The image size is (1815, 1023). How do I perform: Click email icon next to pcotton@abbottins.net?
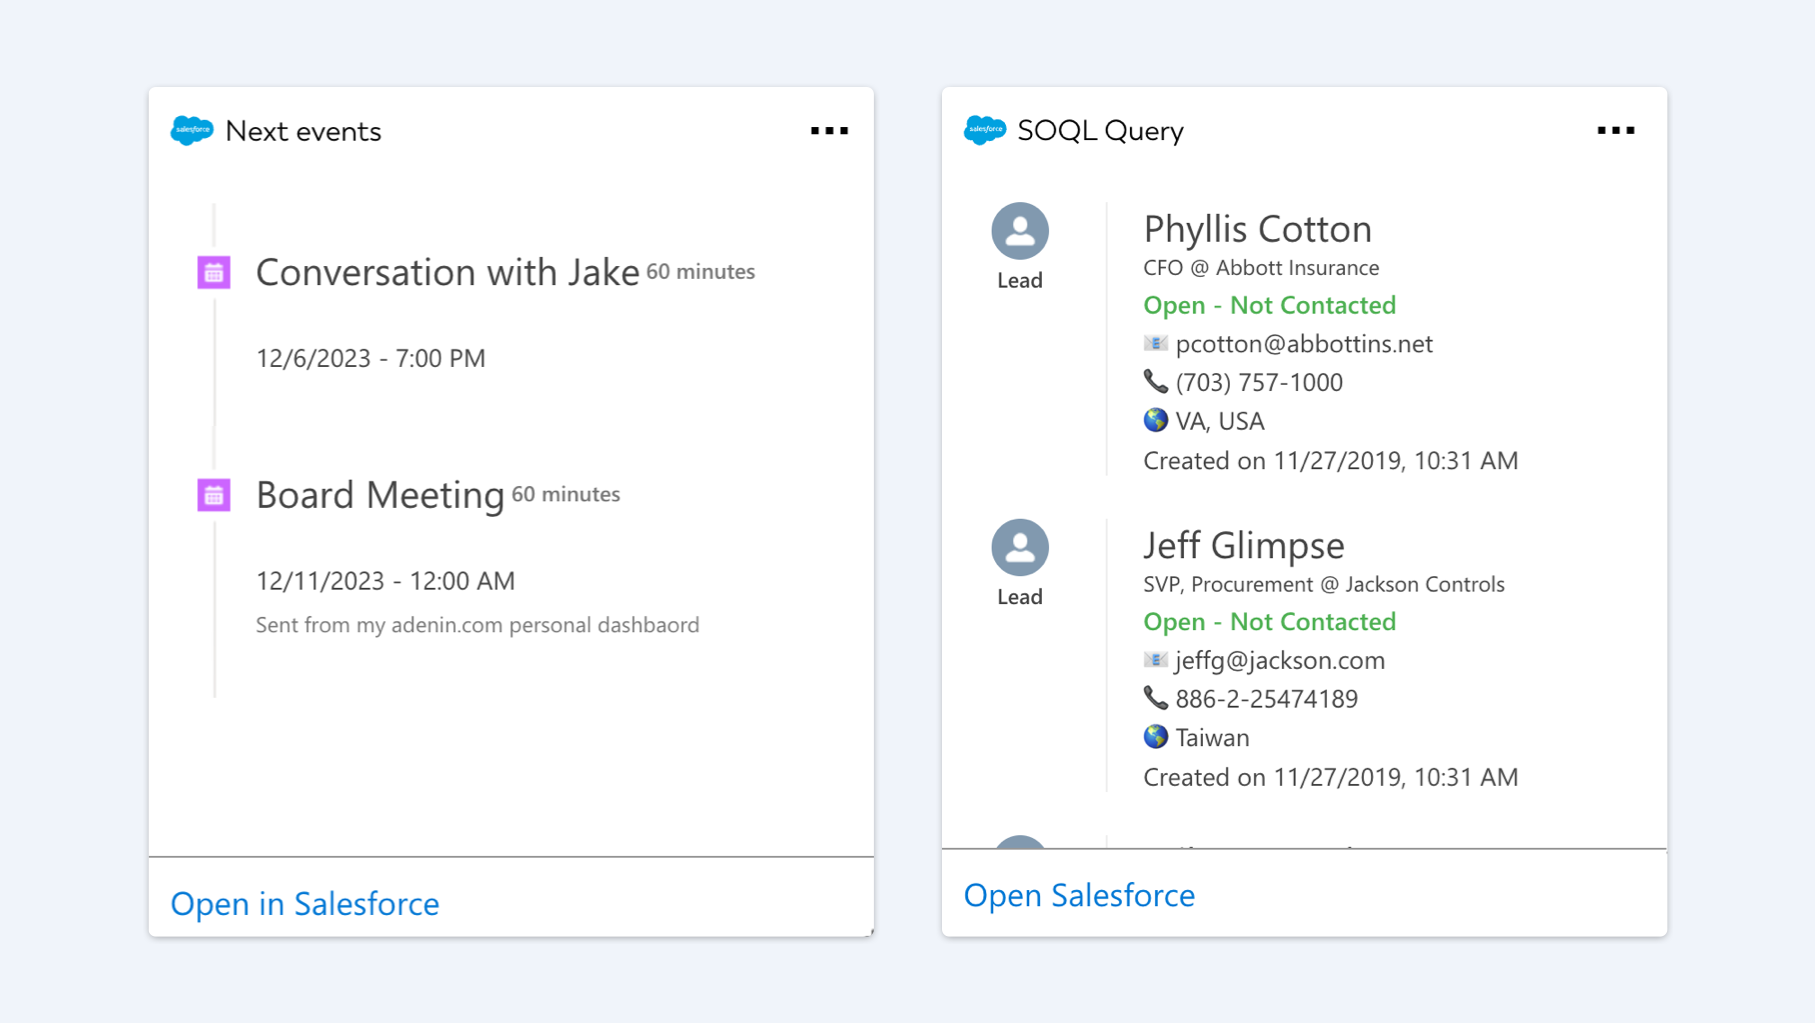(x=1155, y=344)
